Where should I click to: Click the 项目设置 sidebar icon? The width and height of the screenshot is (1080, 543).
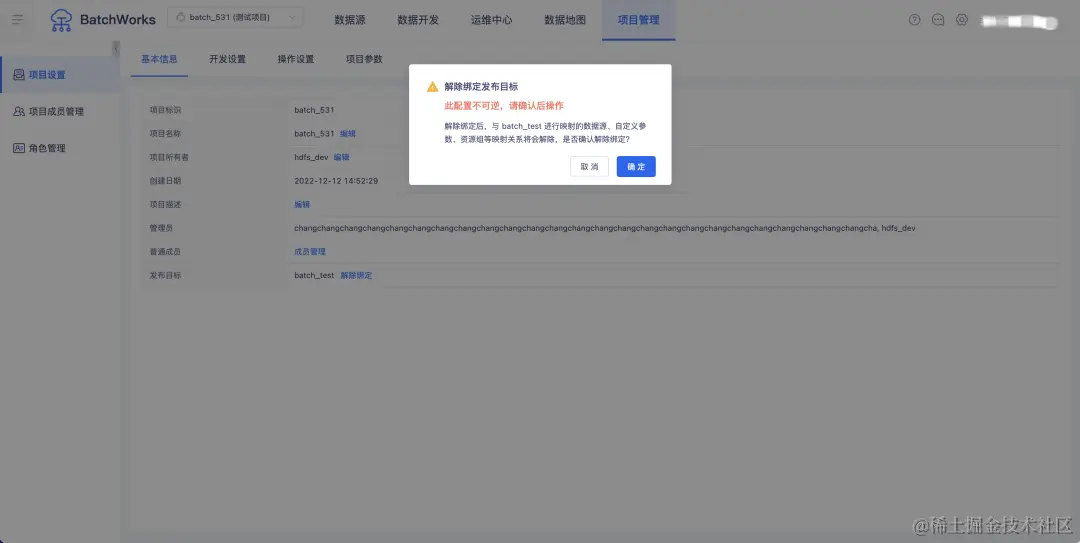(19, 74)
